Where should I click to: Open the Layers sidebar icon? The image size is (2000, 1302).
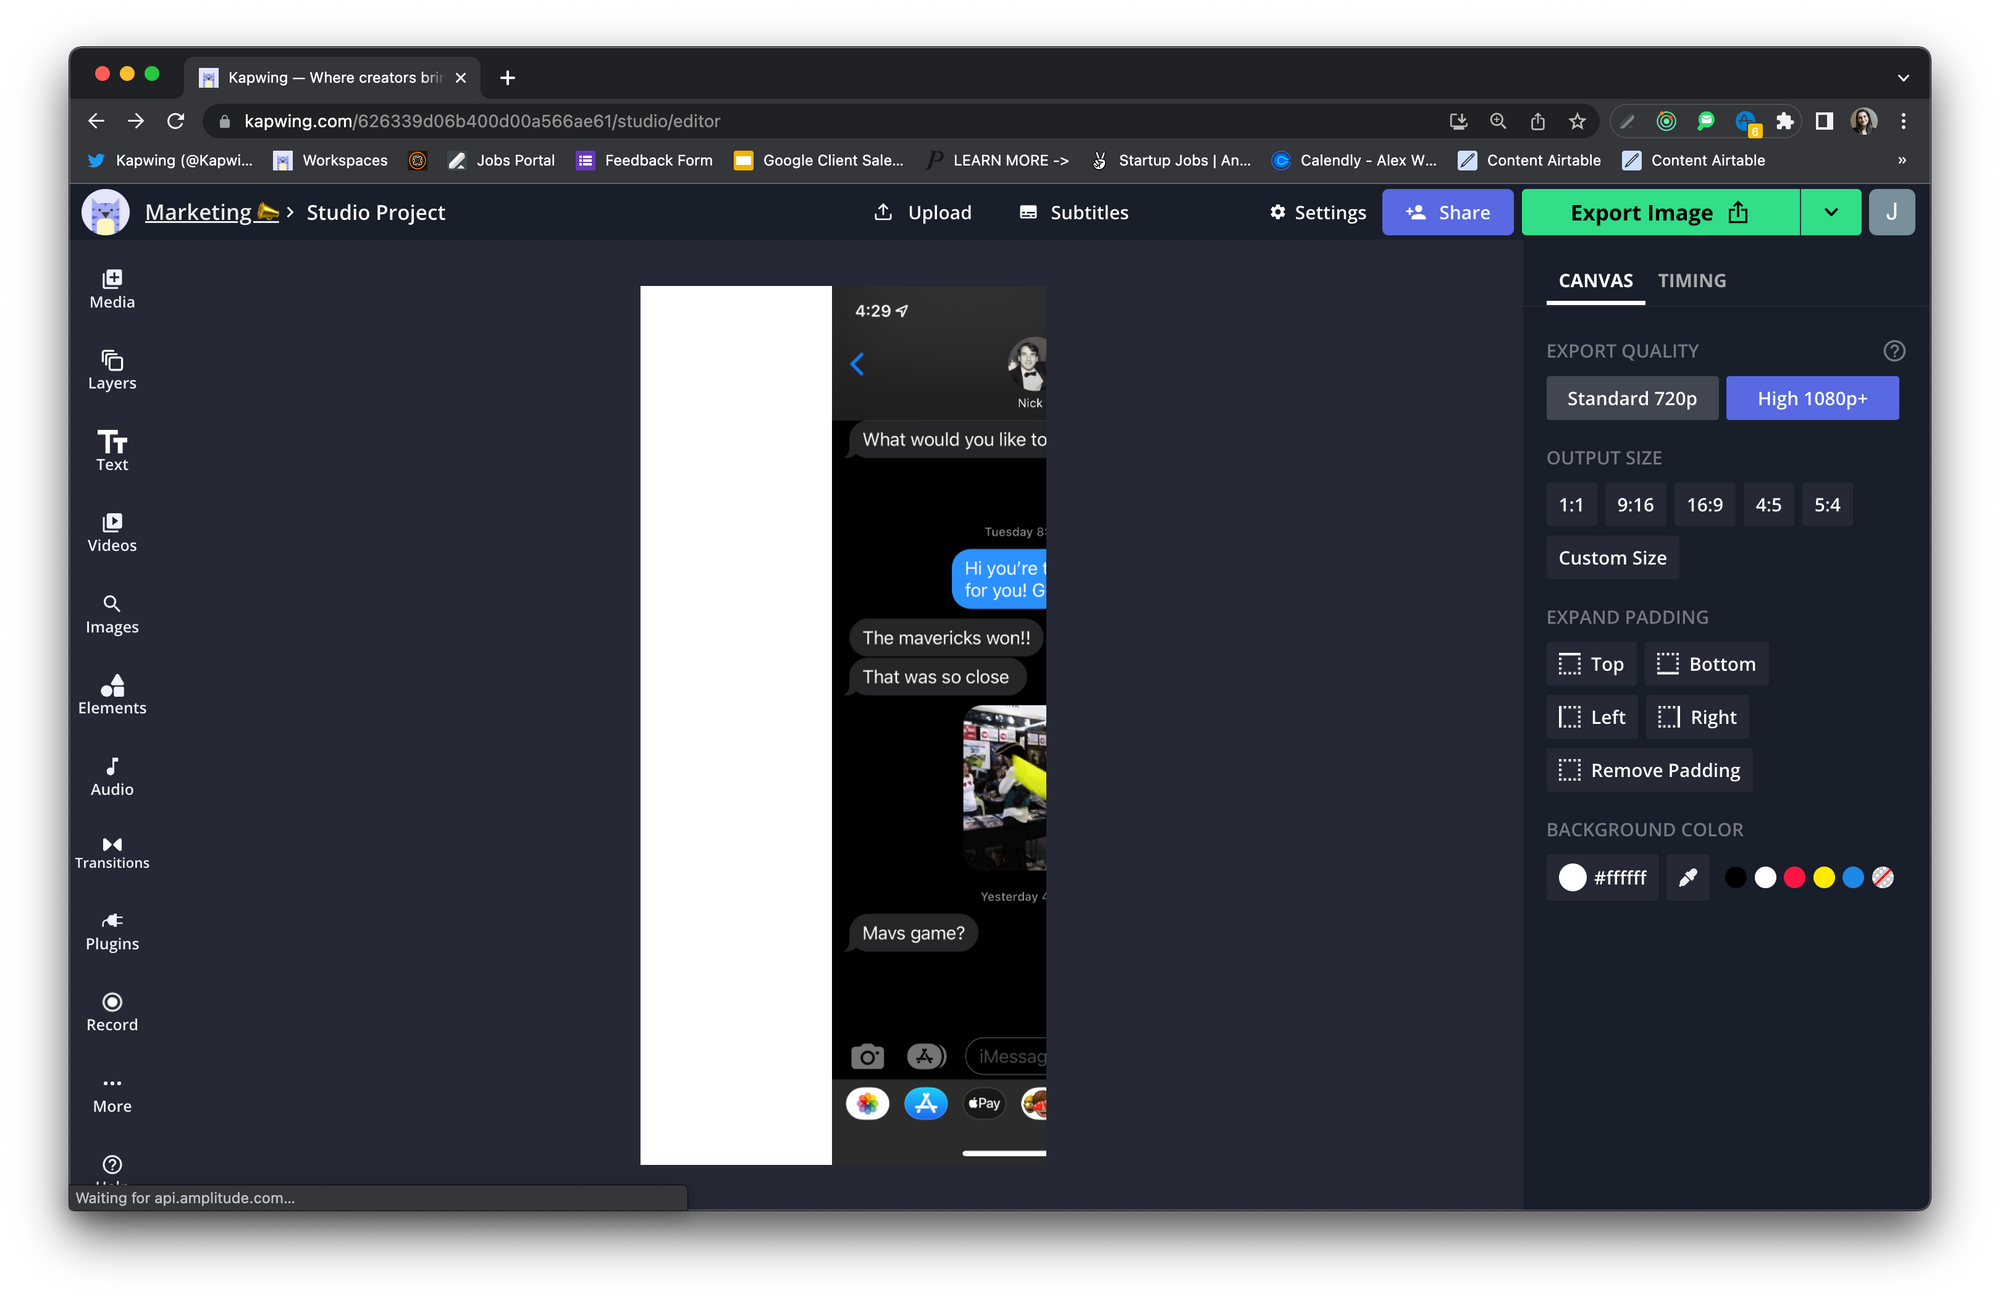coord(112,369)
